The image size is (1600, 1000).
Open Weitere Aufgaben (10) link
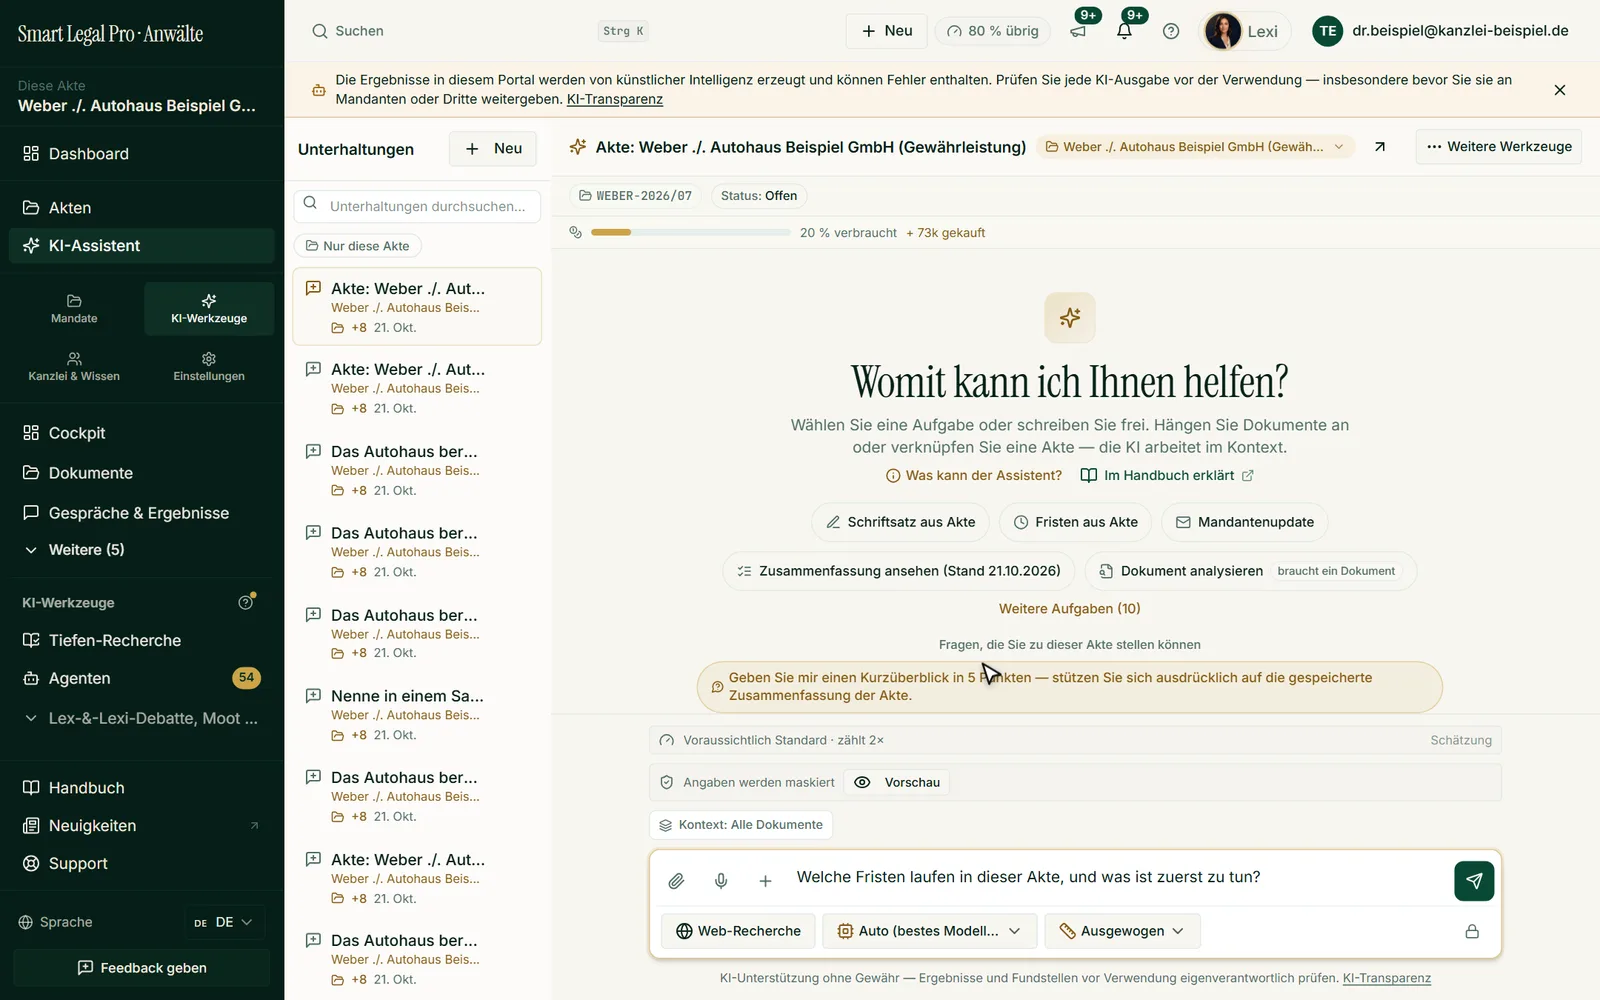point(1069,609)
